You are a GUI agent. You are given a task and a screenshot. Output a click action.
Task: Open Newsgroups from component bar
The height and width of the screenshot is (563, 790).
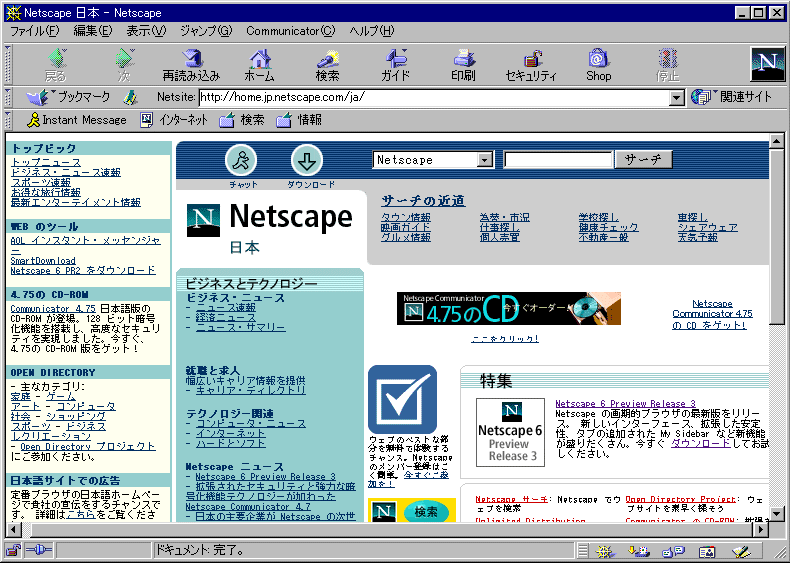coord(673,551)
